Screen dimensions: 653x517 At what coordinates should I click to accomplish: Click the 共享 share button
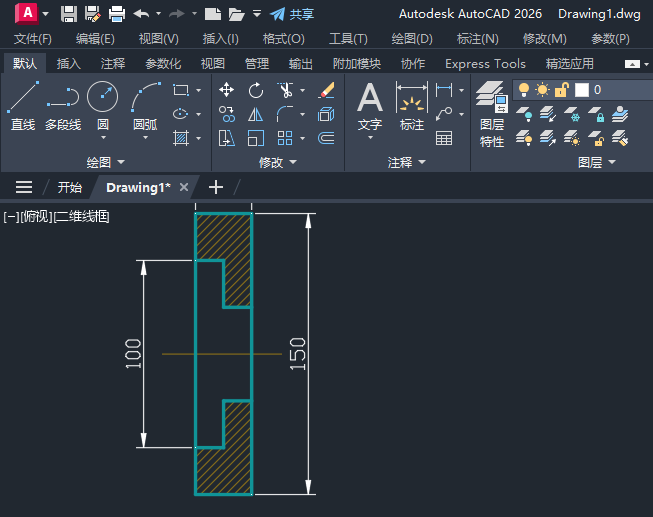[x=292, y=14]
